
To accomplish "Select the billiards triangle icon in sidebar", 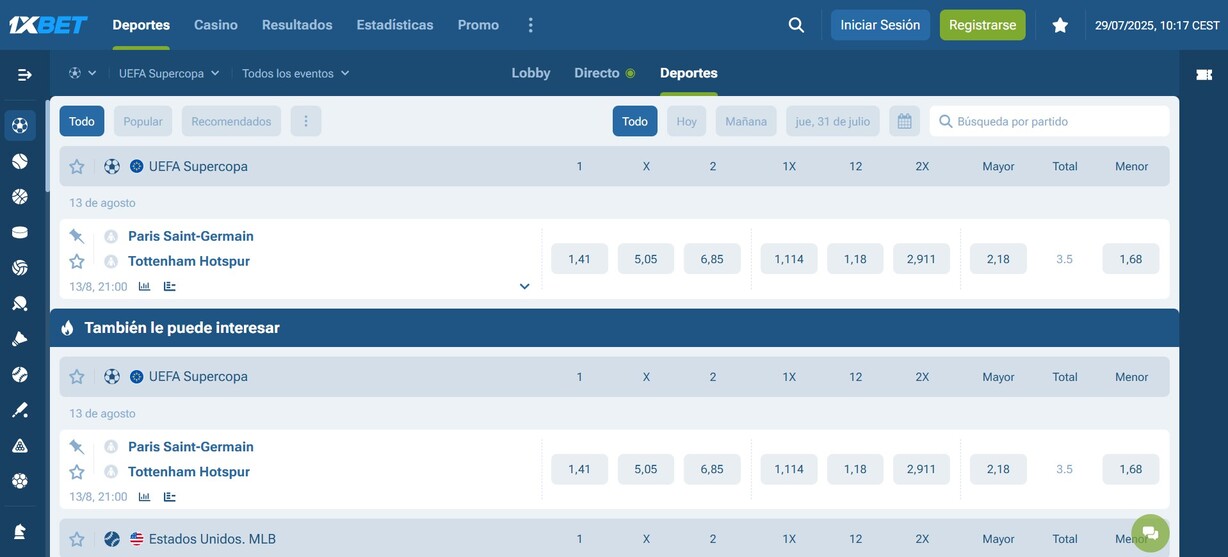I will click(x=20, y=445).
